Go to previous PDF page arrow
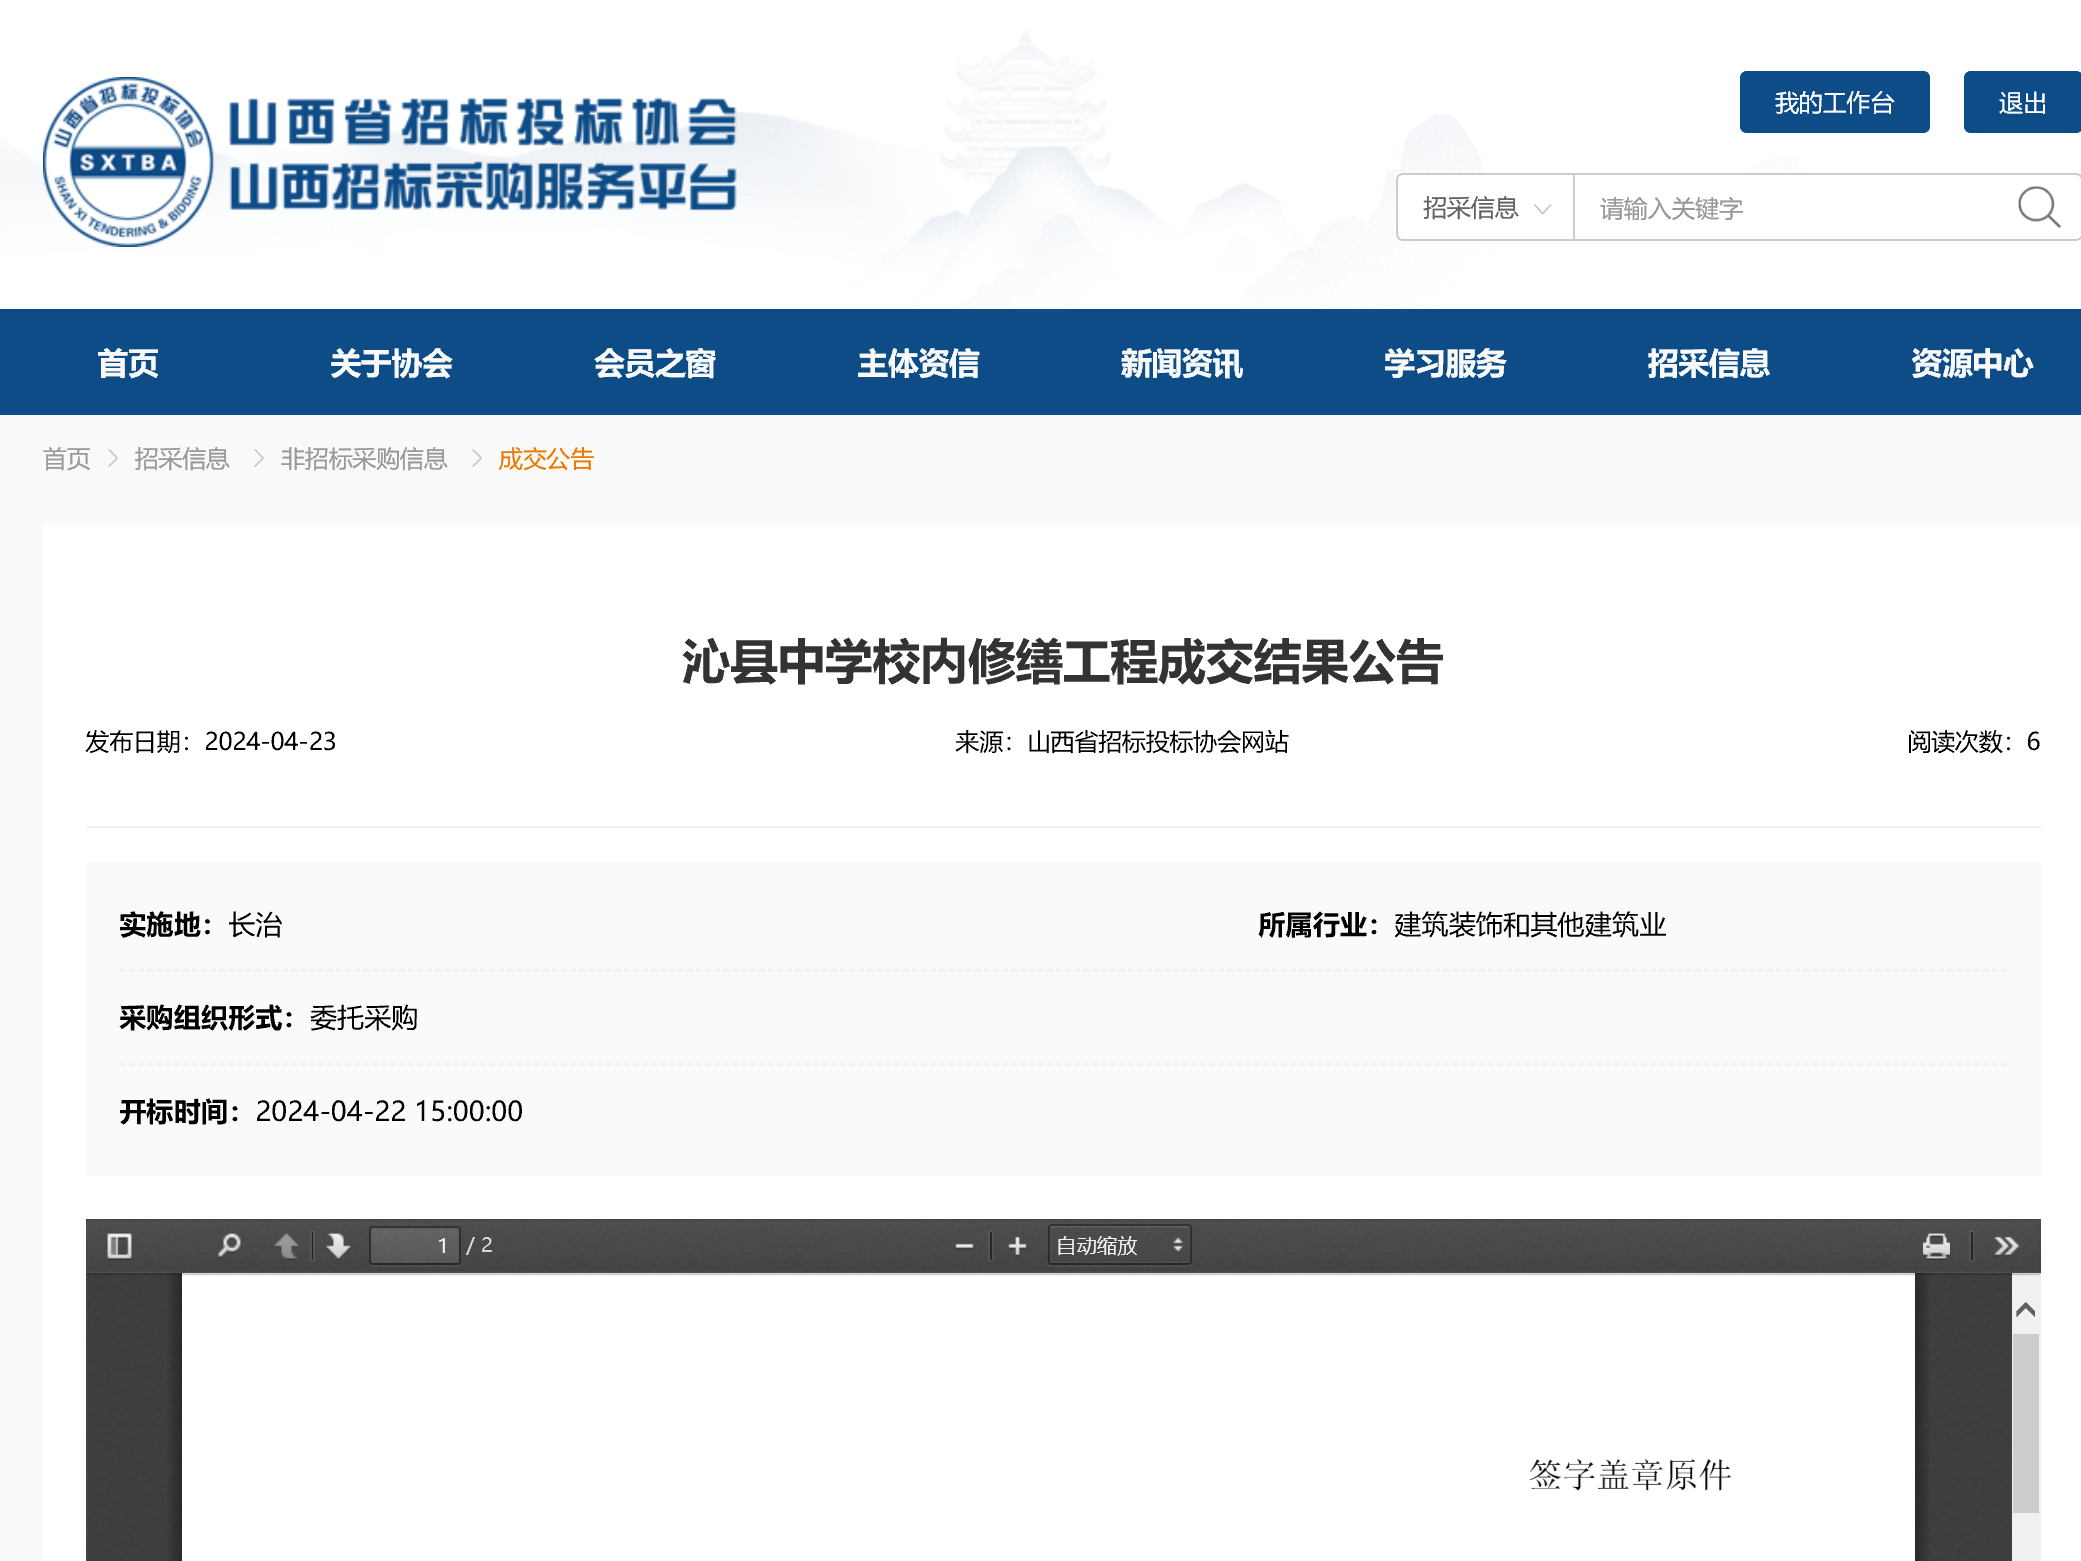The image size is (2081, 1561). point(286,1245)
